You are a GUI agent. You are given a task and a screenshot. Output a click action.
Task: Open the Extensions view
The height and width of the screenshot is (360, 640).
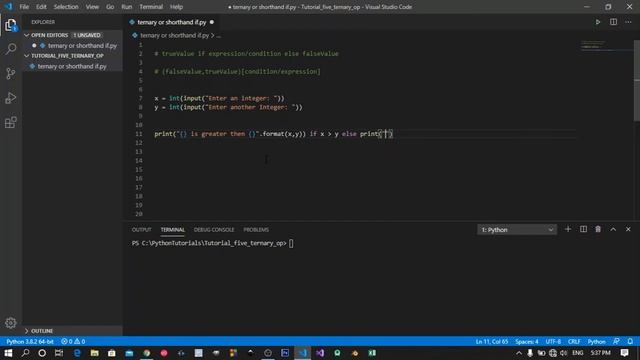(11, 122)
